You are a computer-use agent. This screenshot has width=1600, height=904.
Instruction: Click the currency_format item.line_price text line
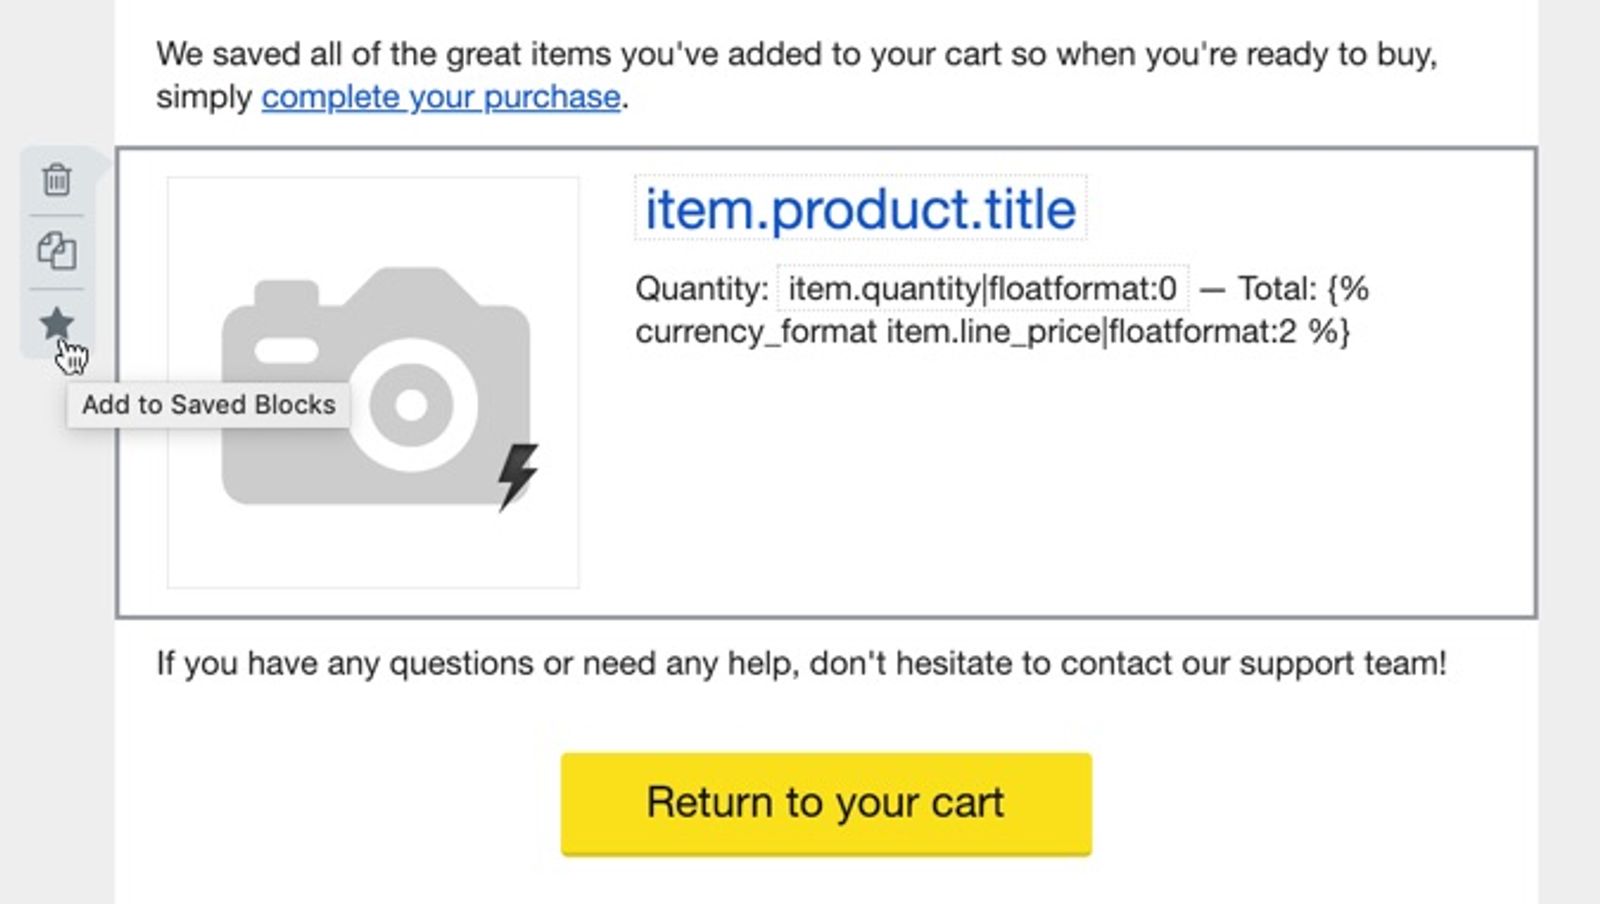(x=992, y=331)
